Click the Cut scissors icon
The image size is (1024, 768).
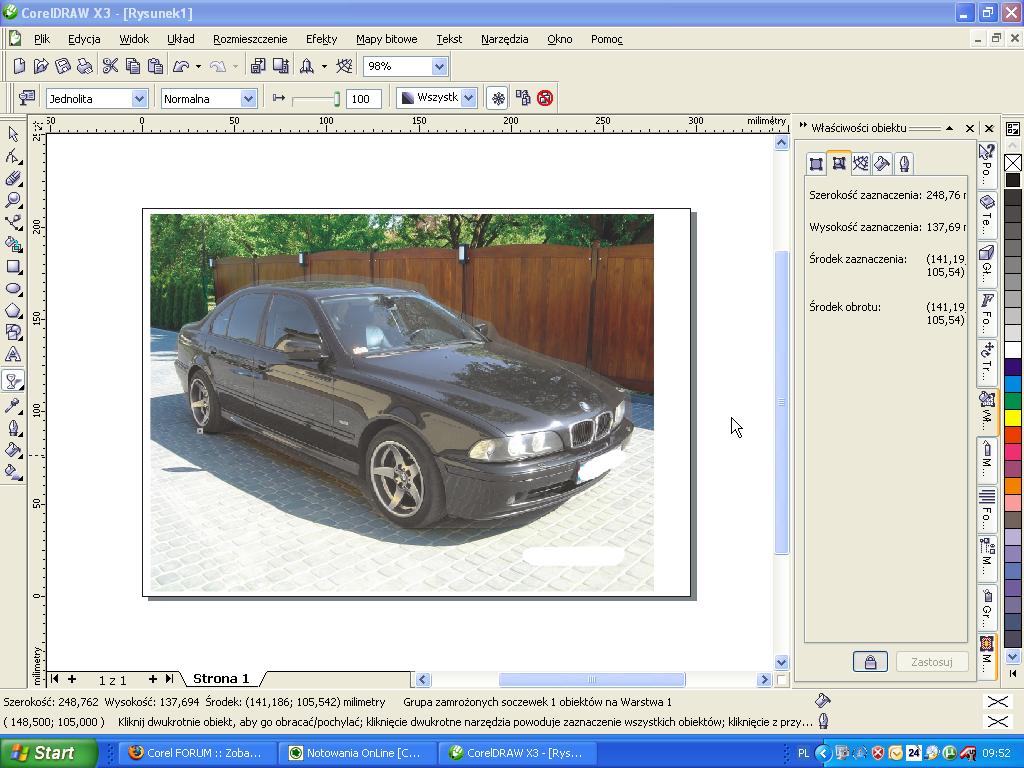(110, 66)
